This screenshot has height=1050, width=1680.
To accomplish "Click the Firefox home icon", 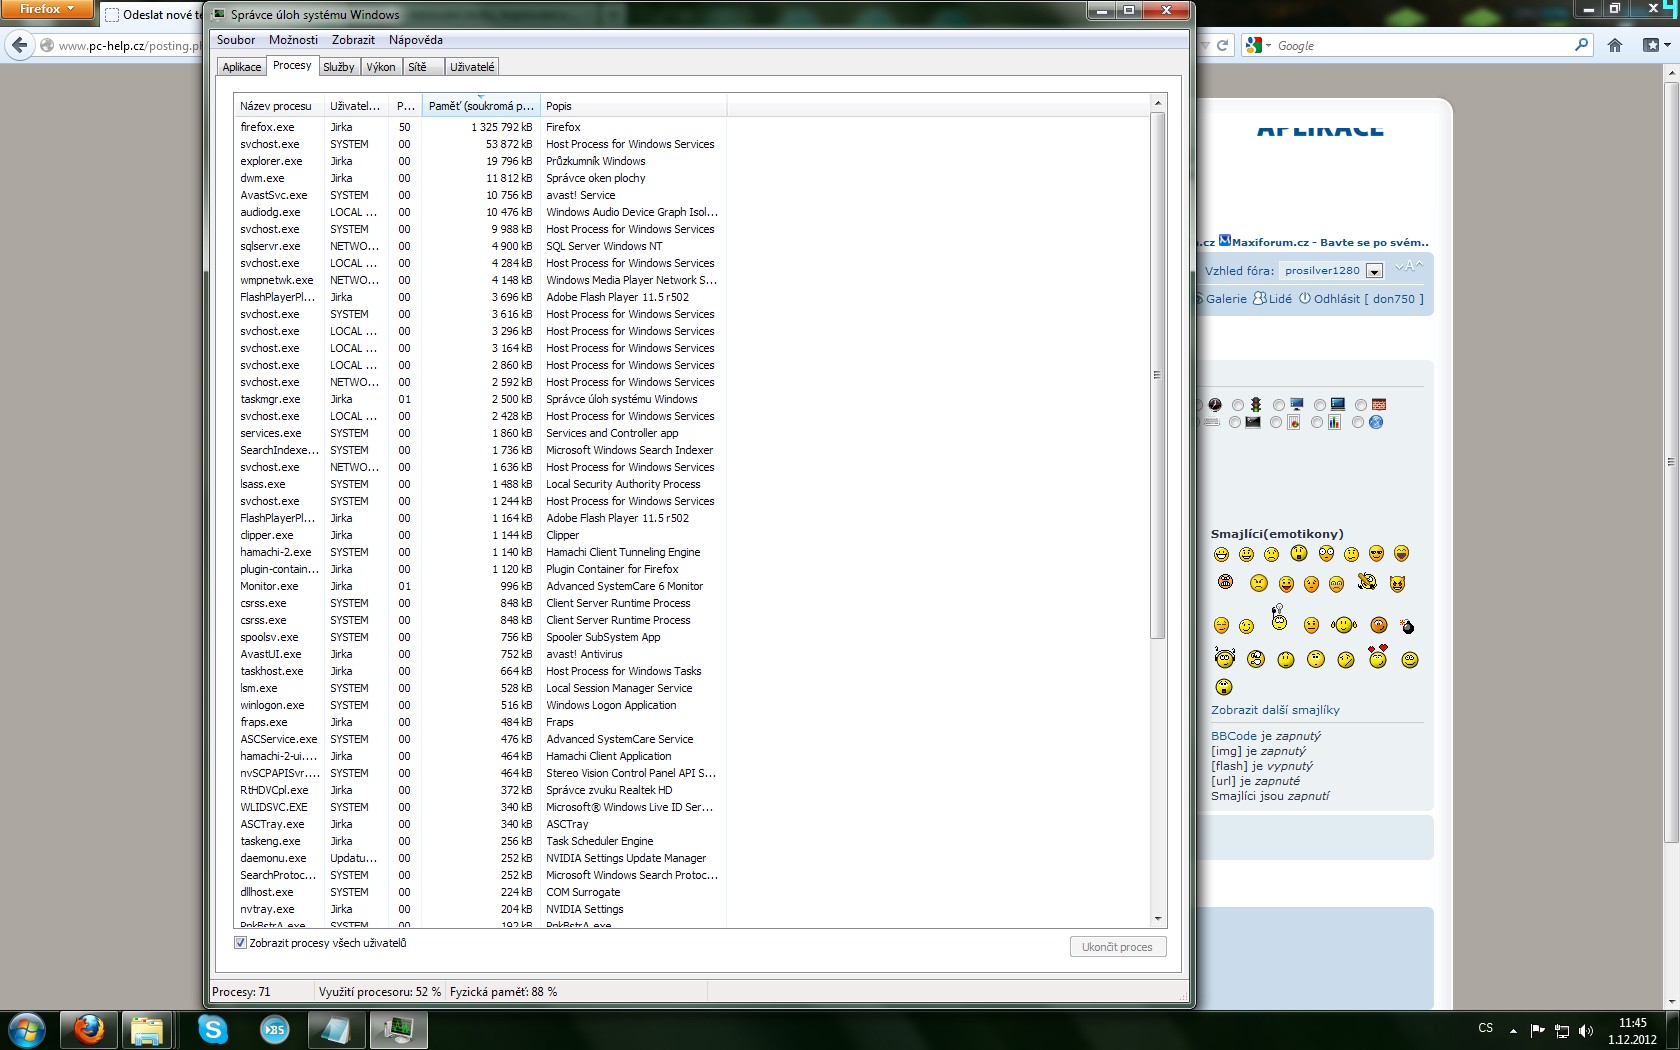I will point(1615,45).
